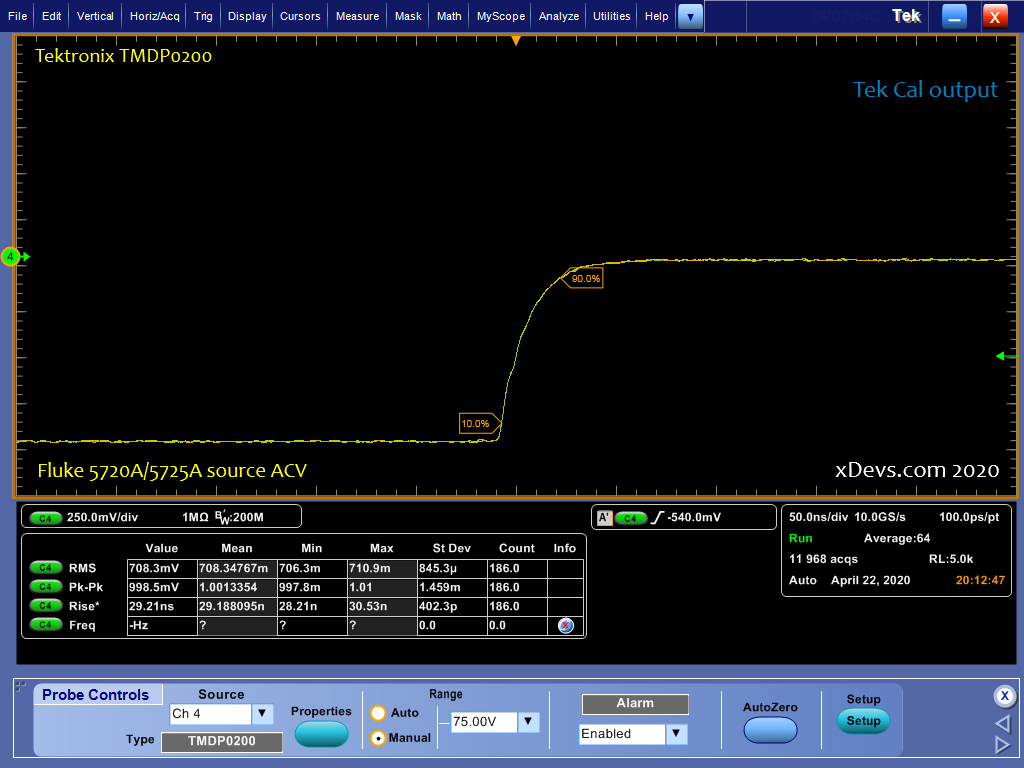Open the File menu

[18, 16]
